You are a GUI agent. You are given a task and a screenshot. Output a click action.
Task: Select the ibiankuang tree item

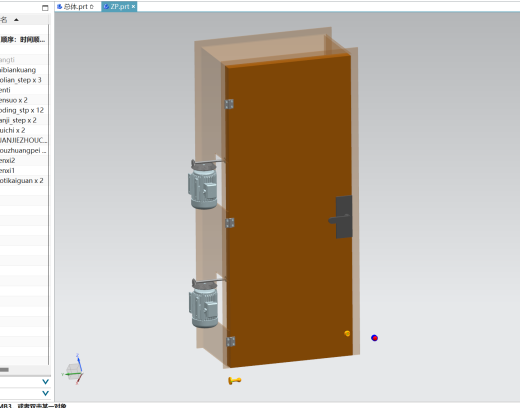(24, 70)
